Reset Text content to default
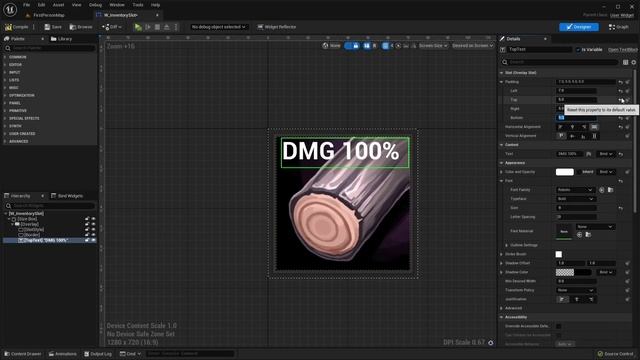 pos(621,154)
